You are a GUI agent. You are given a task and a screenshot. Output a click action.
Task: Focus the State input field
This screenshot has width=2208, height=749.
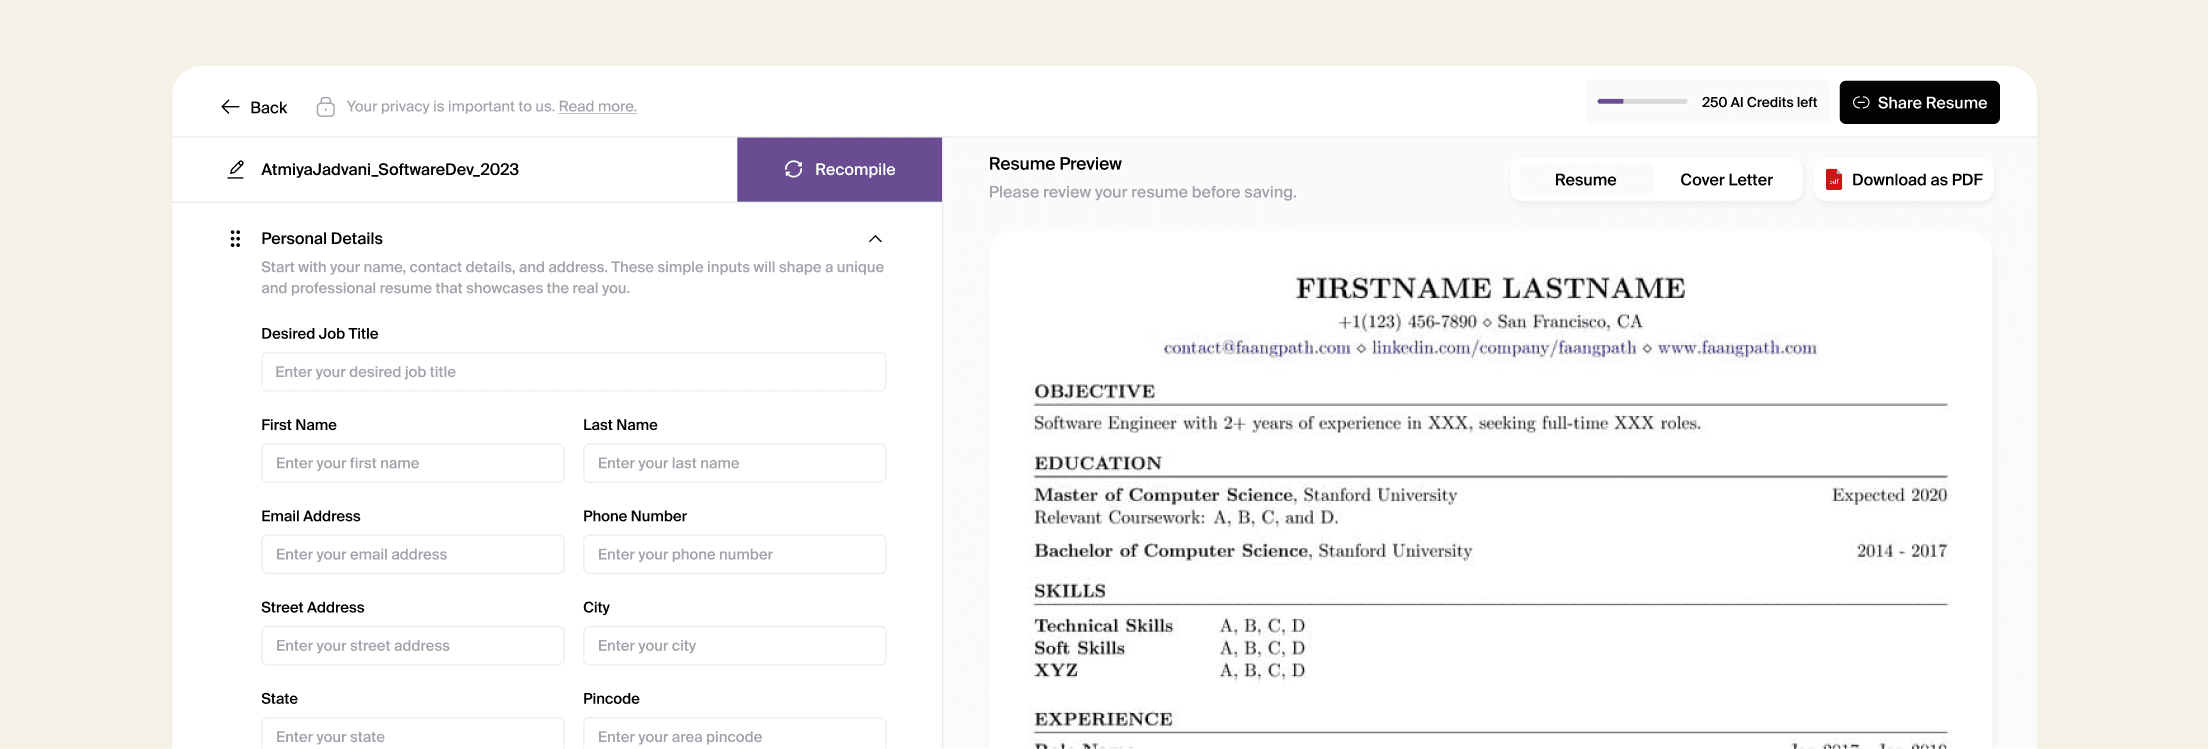coord(412,734)
